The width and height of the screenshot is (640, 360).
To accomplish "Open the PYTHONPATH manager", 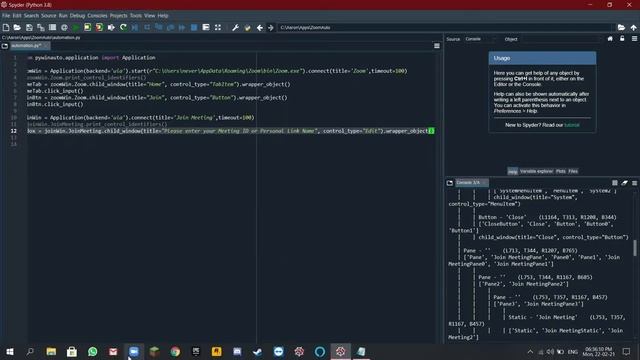I will click(x=247, y=27).
